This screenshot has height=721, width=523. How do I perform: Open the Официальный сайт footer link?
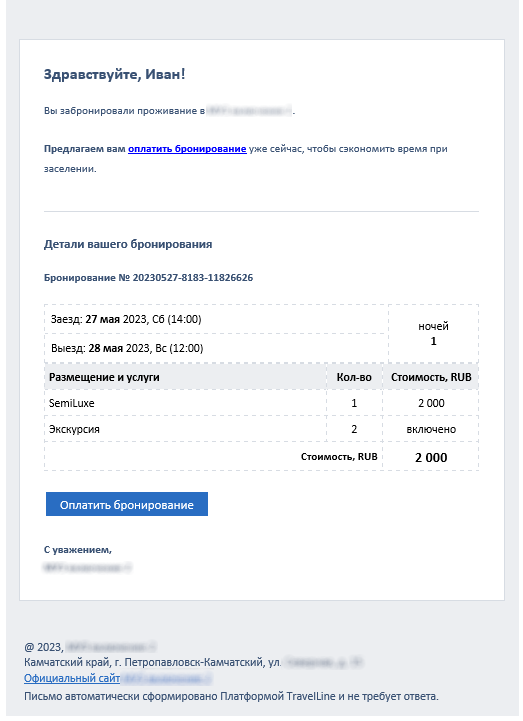pyautogui.click(x=72, y=678)
